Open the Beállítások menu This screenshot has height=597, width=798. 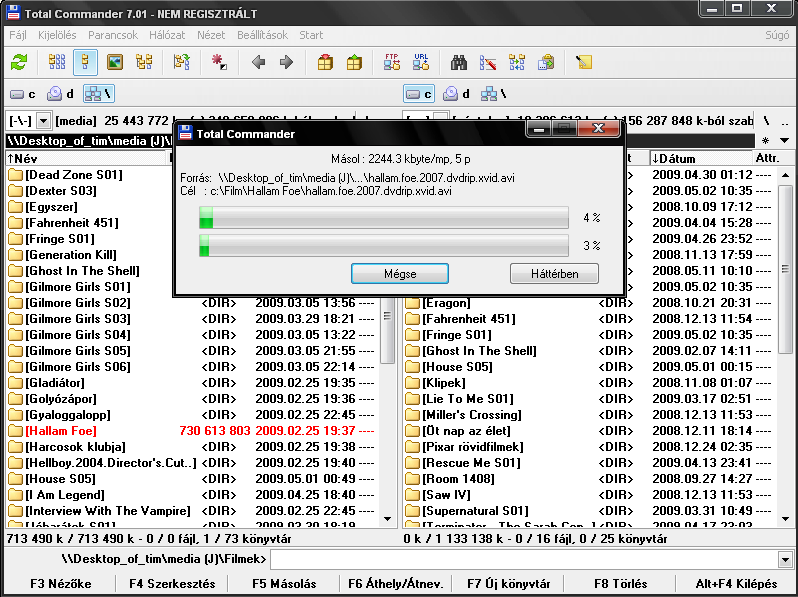(x=262, y=35)
